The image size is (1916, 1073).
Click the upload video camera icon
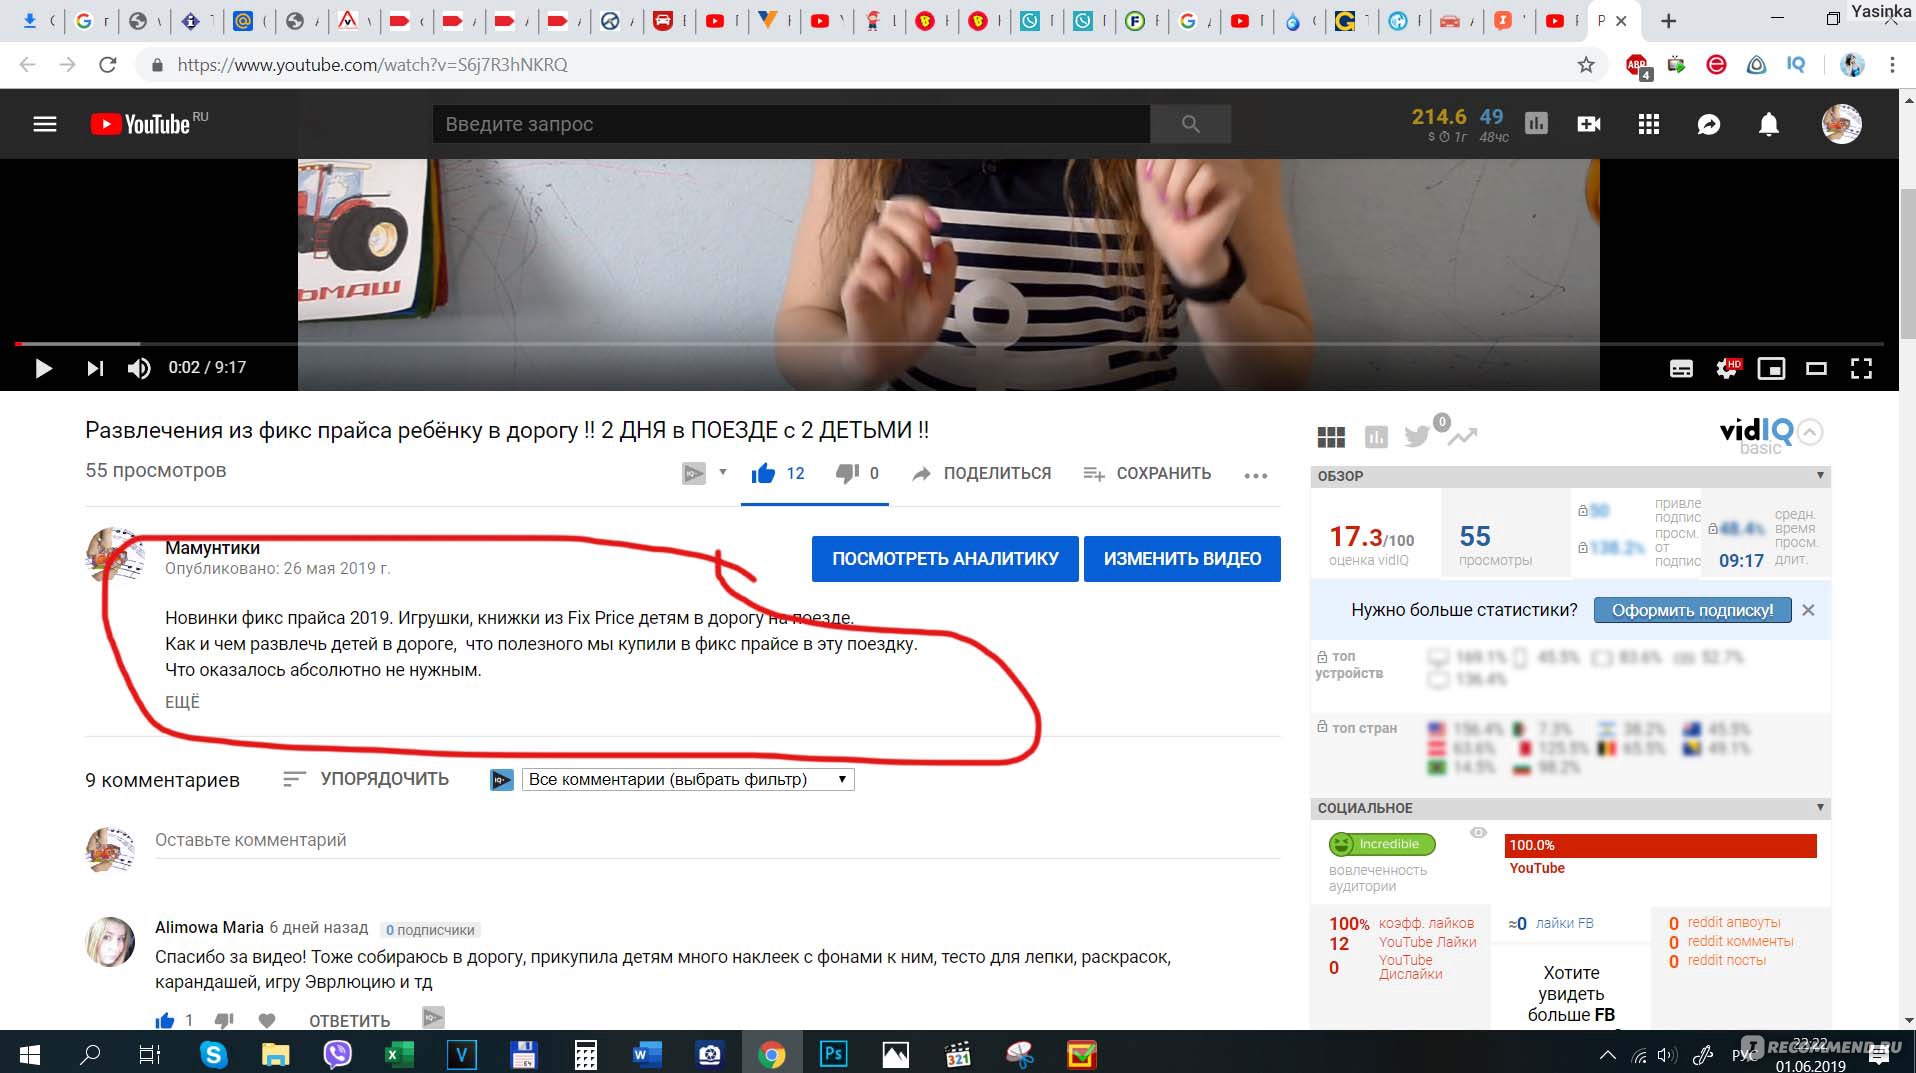[1588, 124]
